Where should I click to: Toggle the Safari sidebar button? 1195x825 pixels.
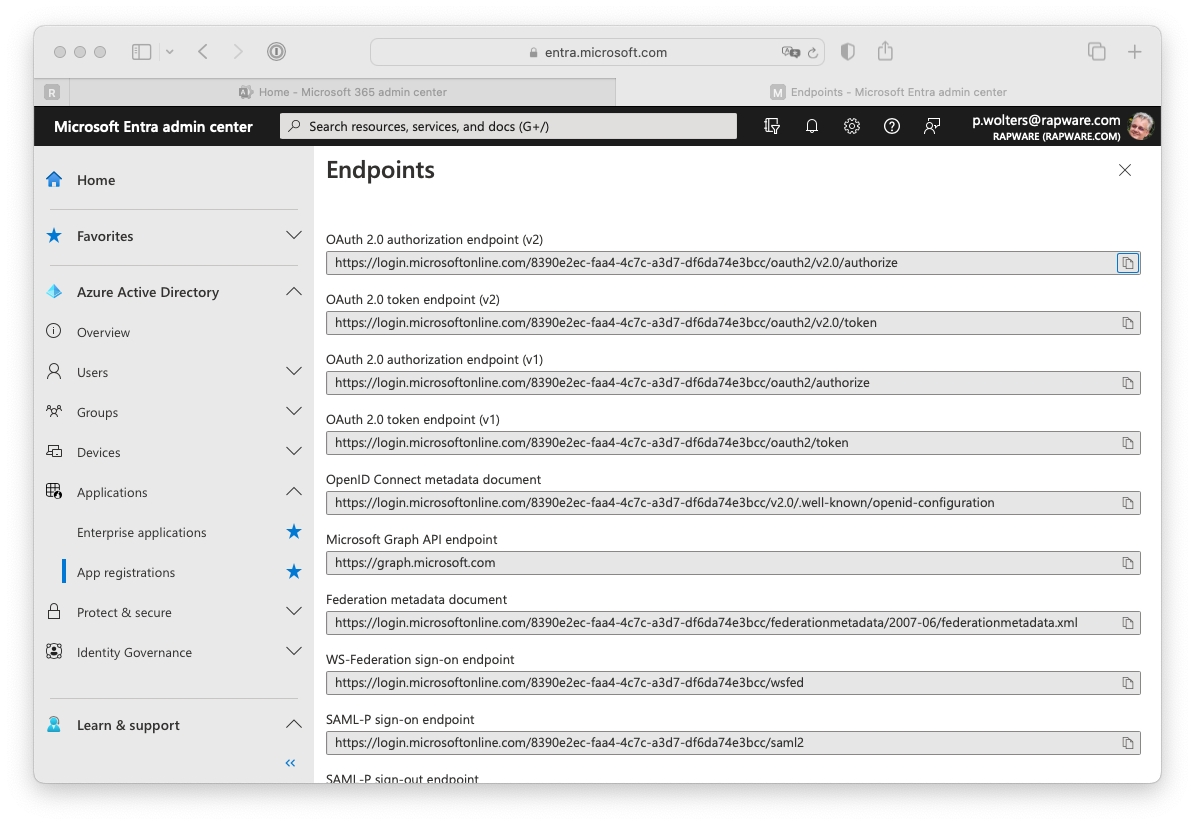[x=142, y=52]
